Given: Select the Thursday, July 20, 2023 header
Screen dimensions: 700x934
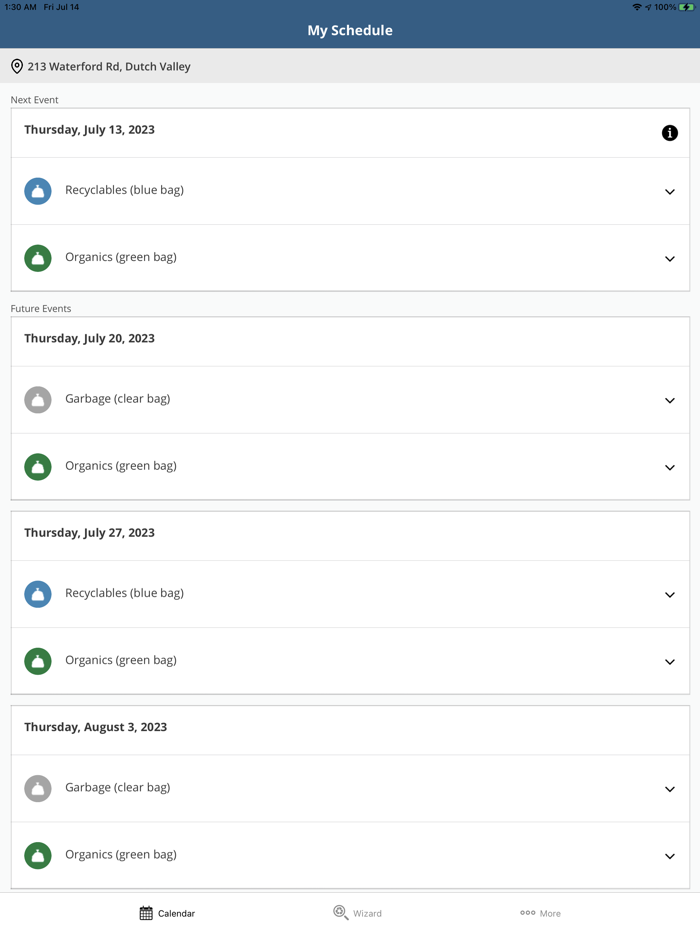Looking at the screenshot, I should click(89, 339).
